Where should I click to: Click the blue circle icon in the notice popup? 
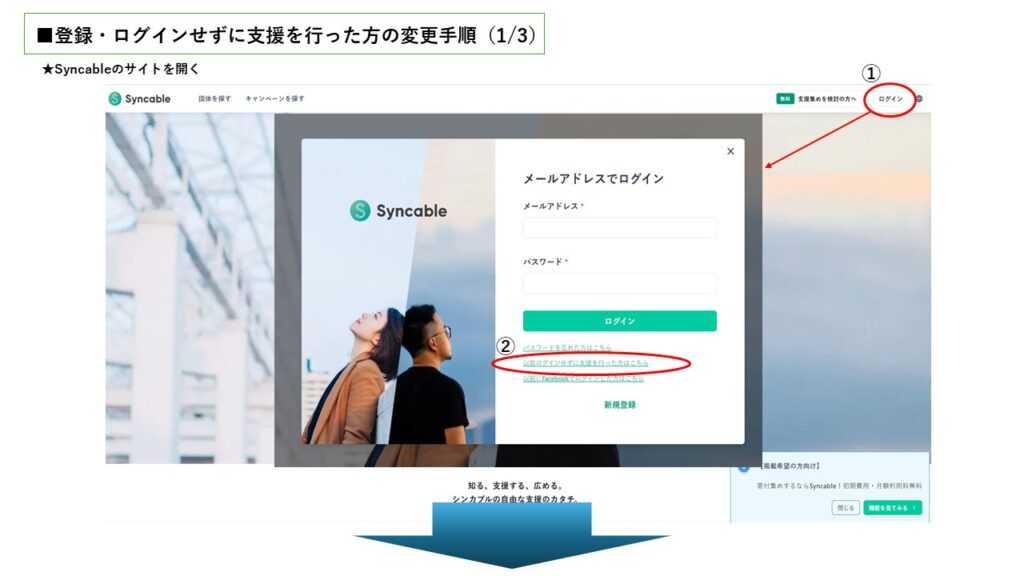tap(743, 467)
